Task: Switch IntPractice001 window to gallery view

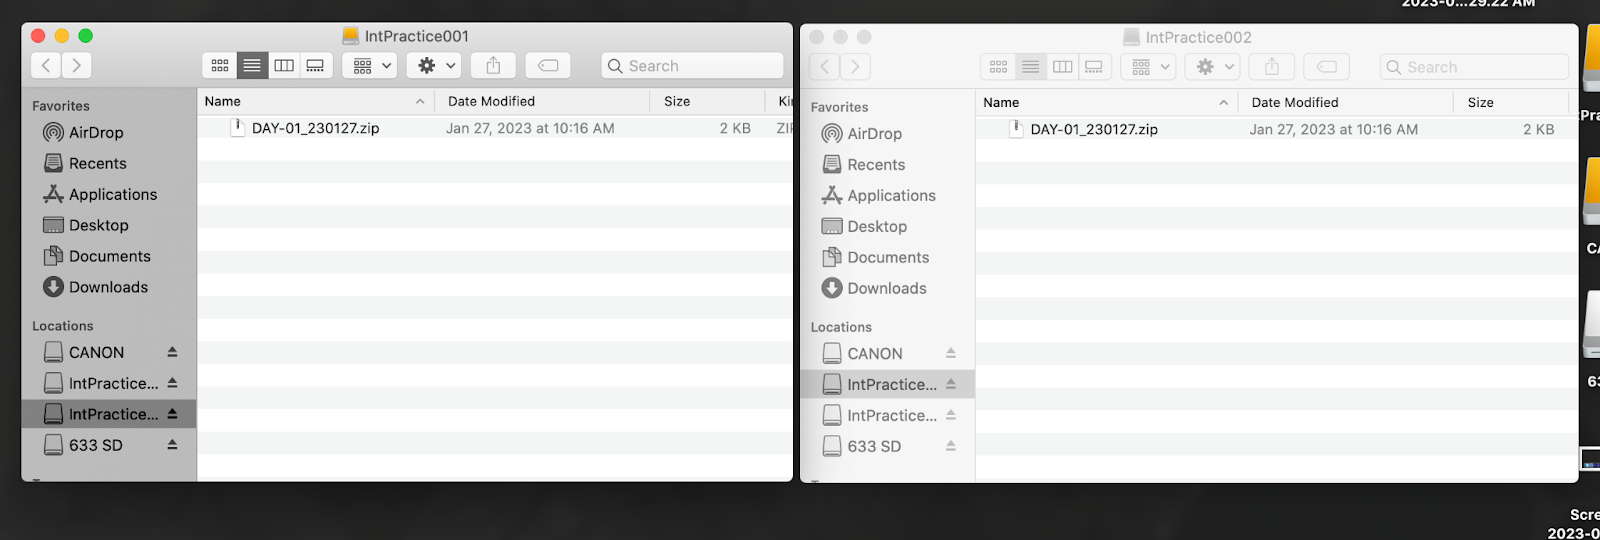Action: (x=316, y=66)
